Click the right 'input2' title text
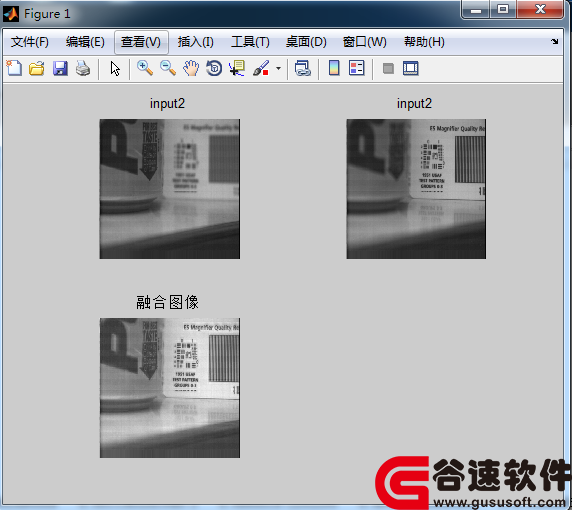The image size is (572, 510). (x=414, y=104)
